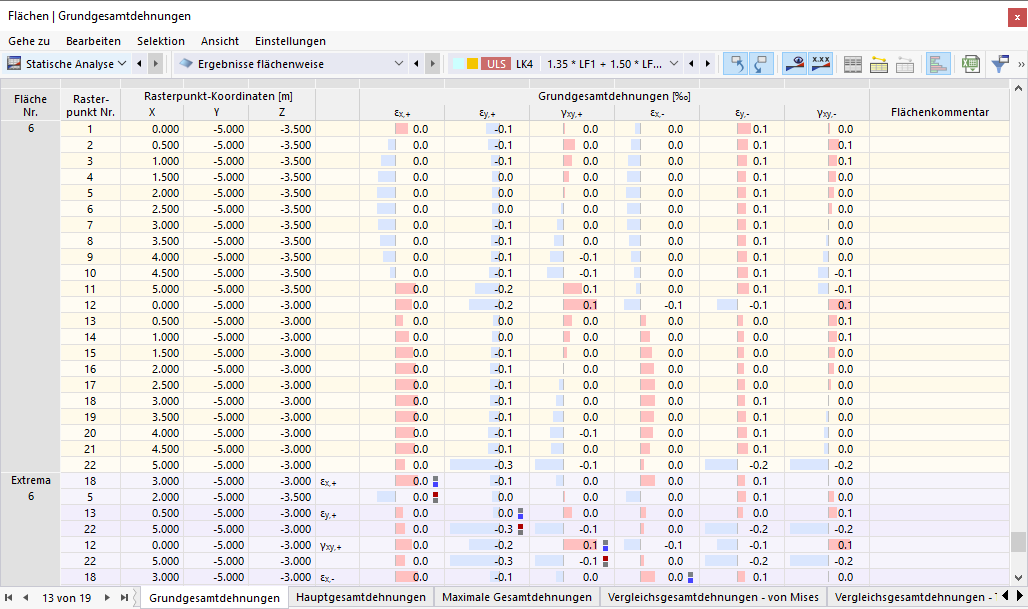1028x609 pixels.
Task: Go to next table page
Action: [107, 597]
